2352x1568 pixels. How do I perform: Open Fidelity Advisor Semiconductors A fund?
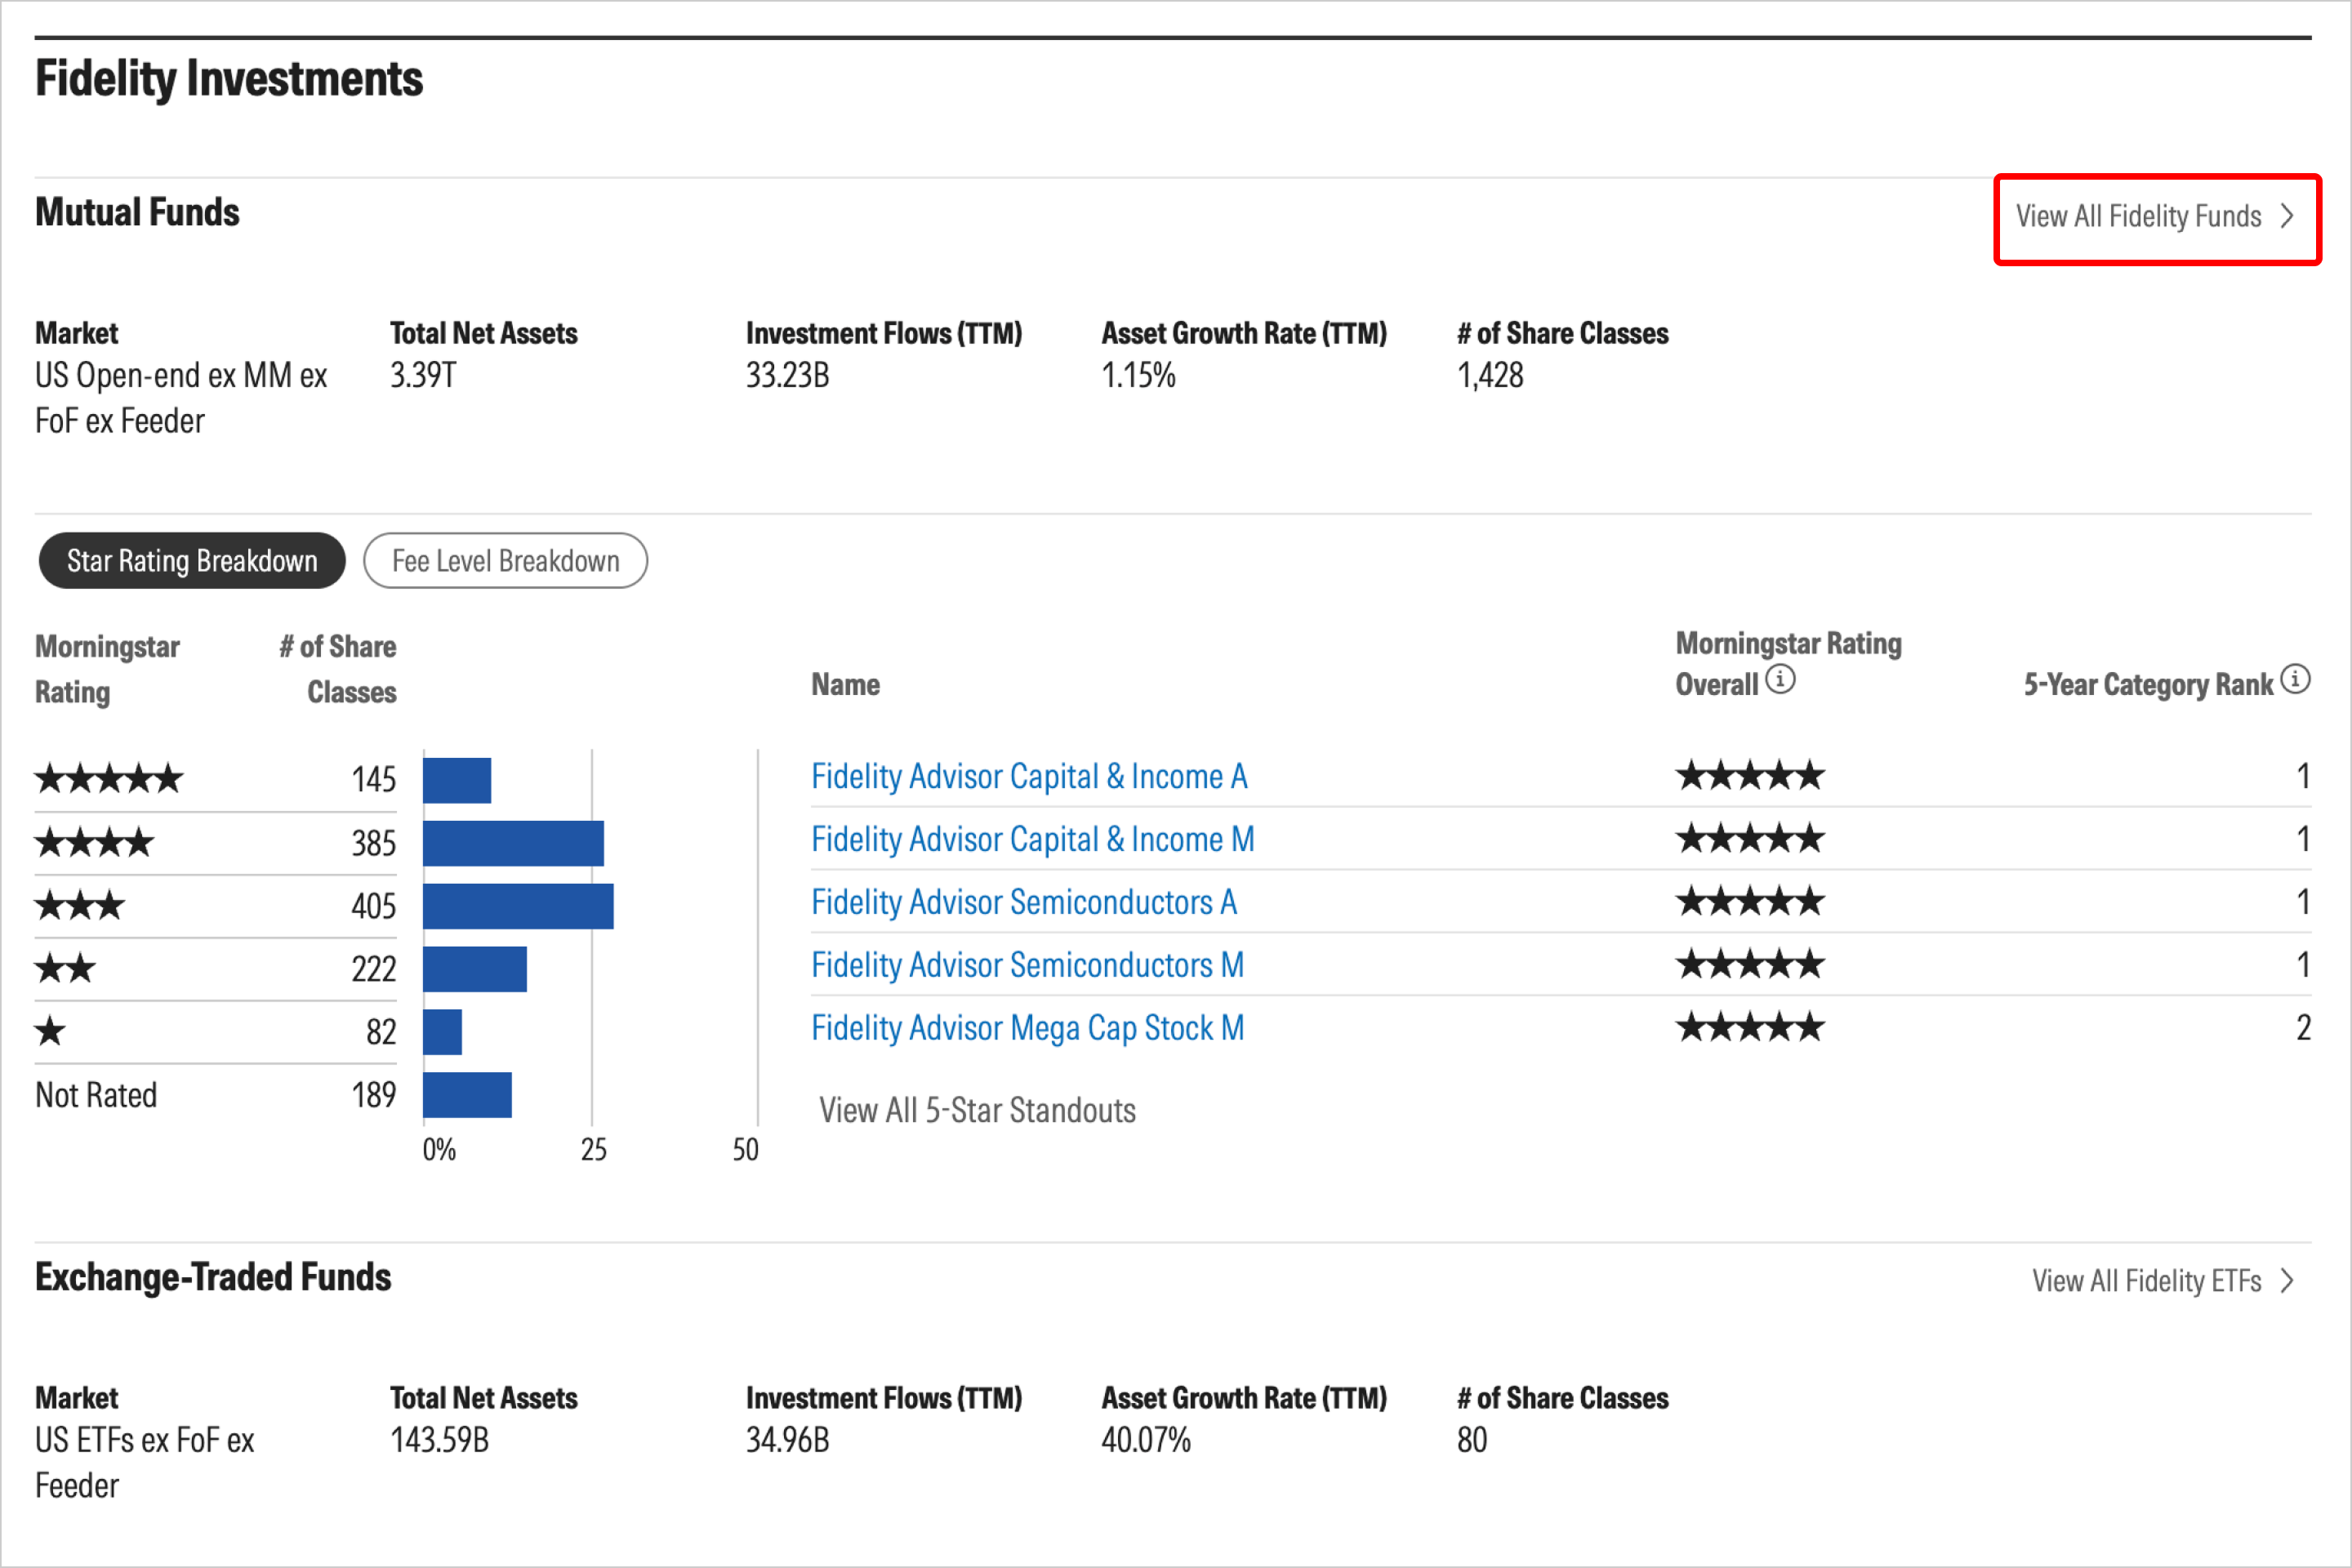coord(1024,903)
